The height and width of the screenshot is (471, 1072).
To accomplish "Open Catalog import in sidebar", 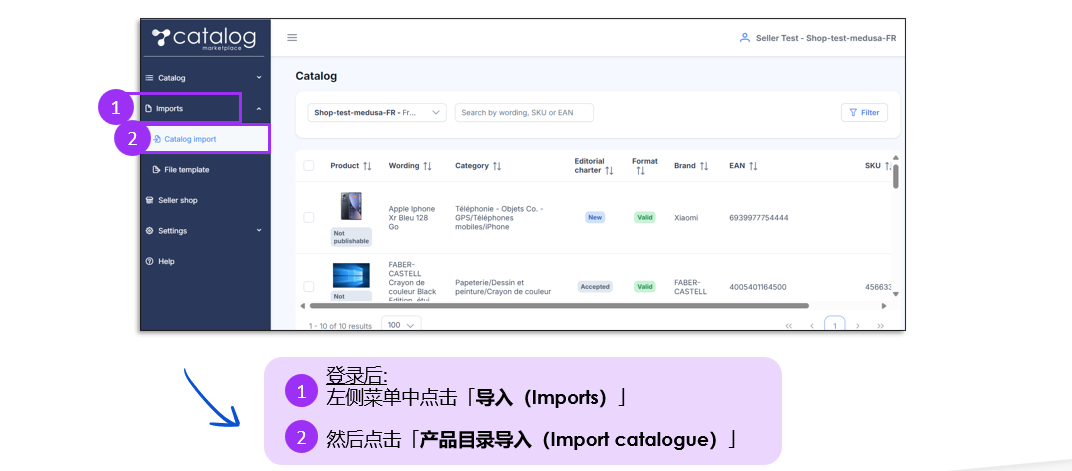I will (190, 139).
